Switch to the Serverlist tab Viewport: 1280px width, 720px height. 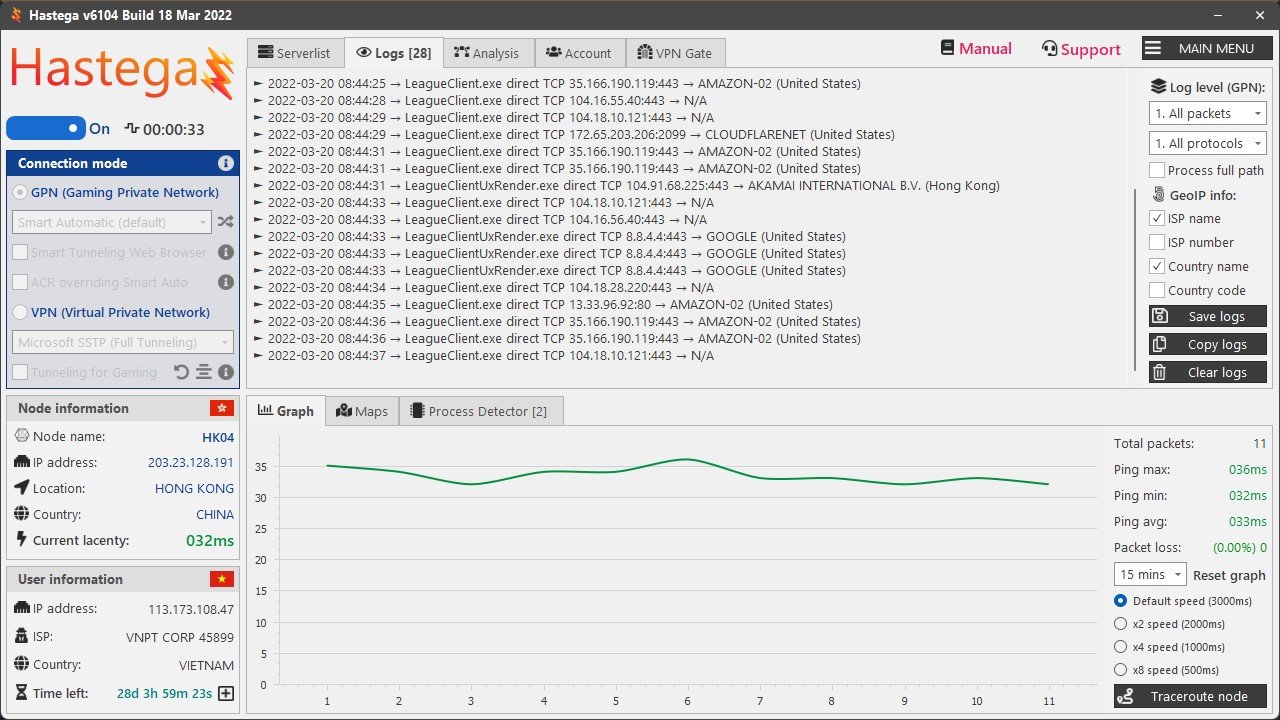(295, 53)
